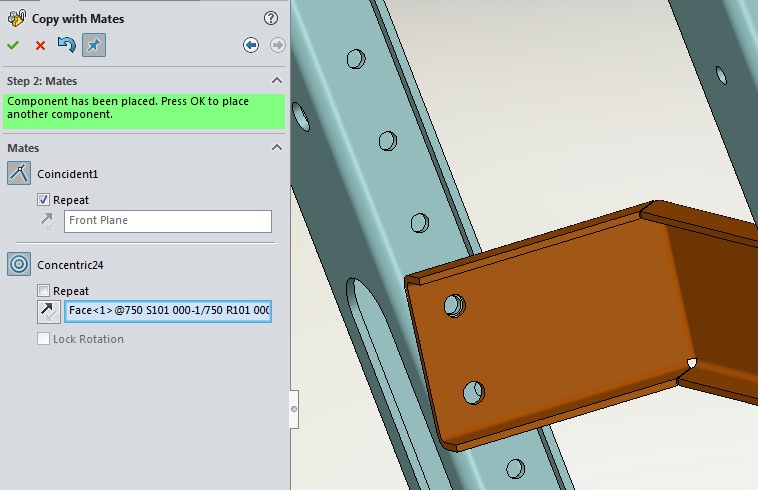Click the blue Undo arrow icon
The width and height of the screenshot is (758, 490).
pos(67,45)
